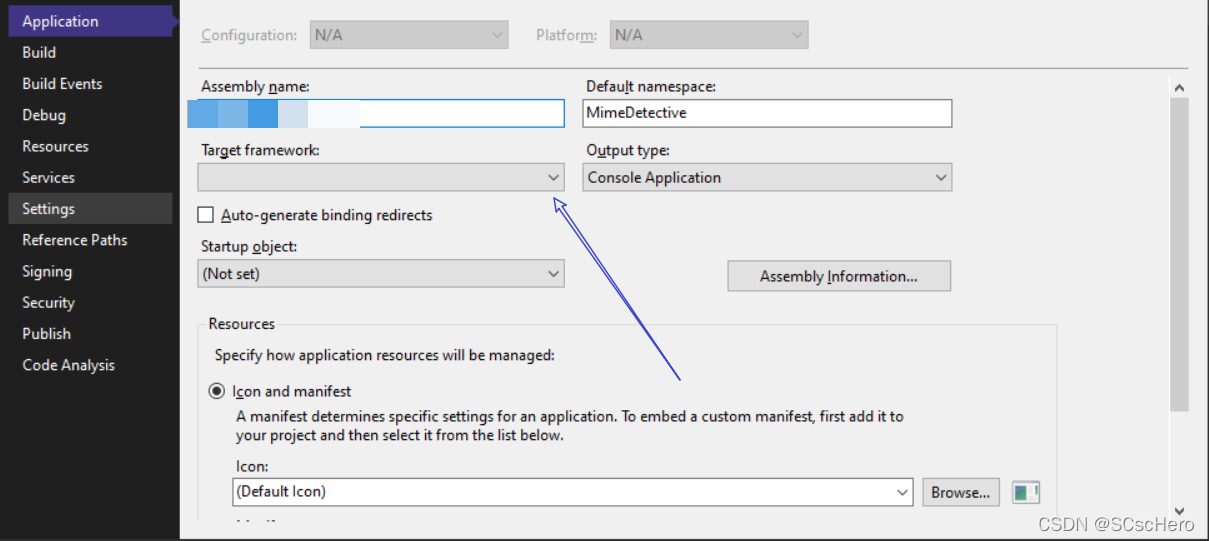This screenshot has width=1209, height=541.
Task: Select the Icon and manifest radio button
Action: click(216, 391)
